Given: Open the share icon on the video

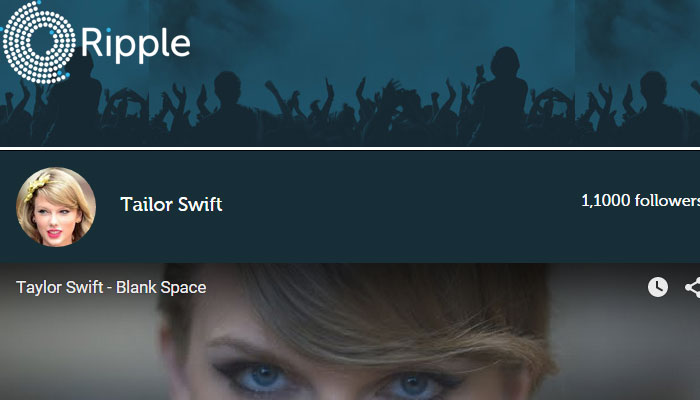Looking at the screenshot, I should tap(693, 288).
